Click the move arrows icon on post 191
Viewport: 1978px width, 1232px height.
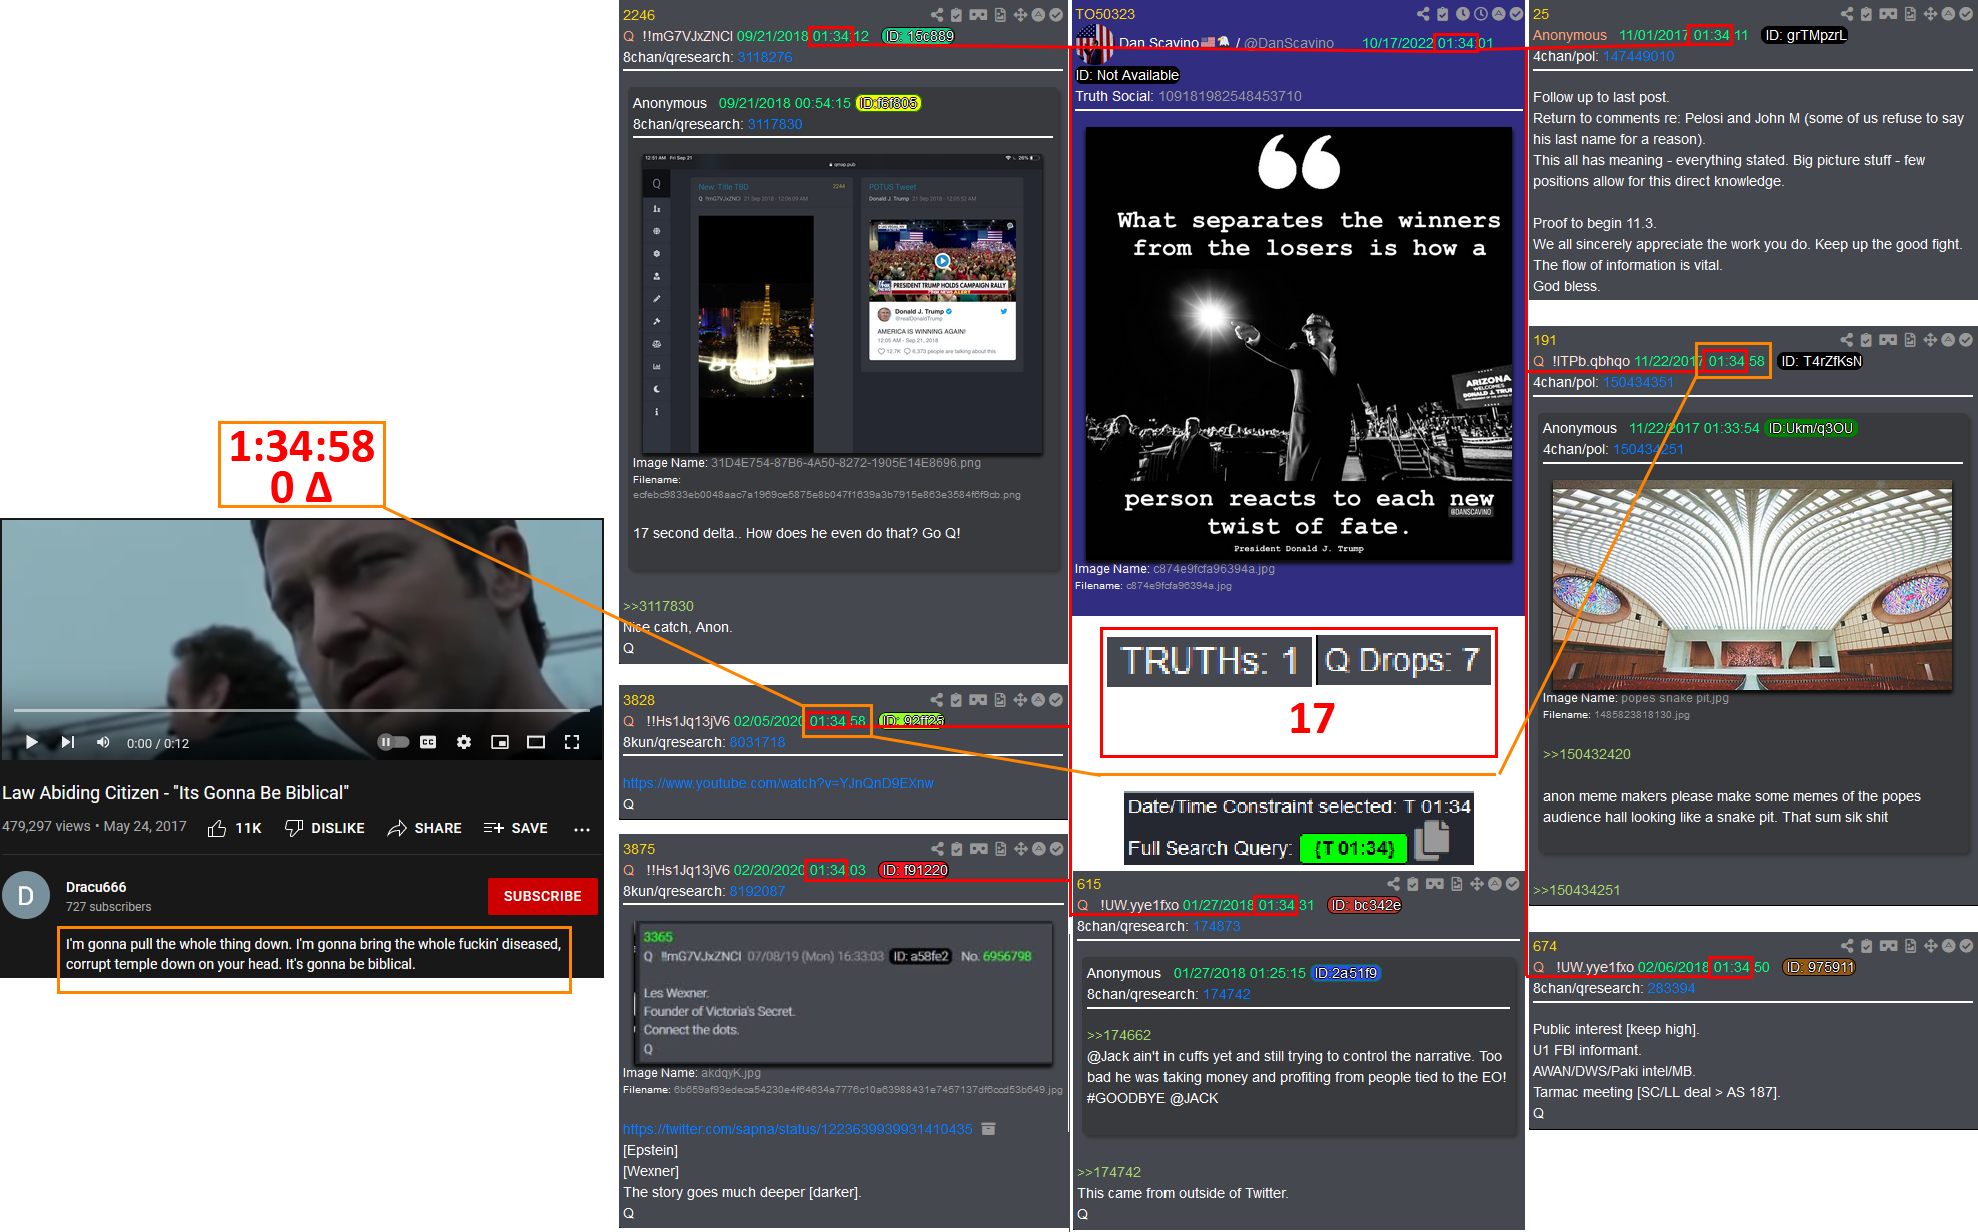(x=1930, y=340)
